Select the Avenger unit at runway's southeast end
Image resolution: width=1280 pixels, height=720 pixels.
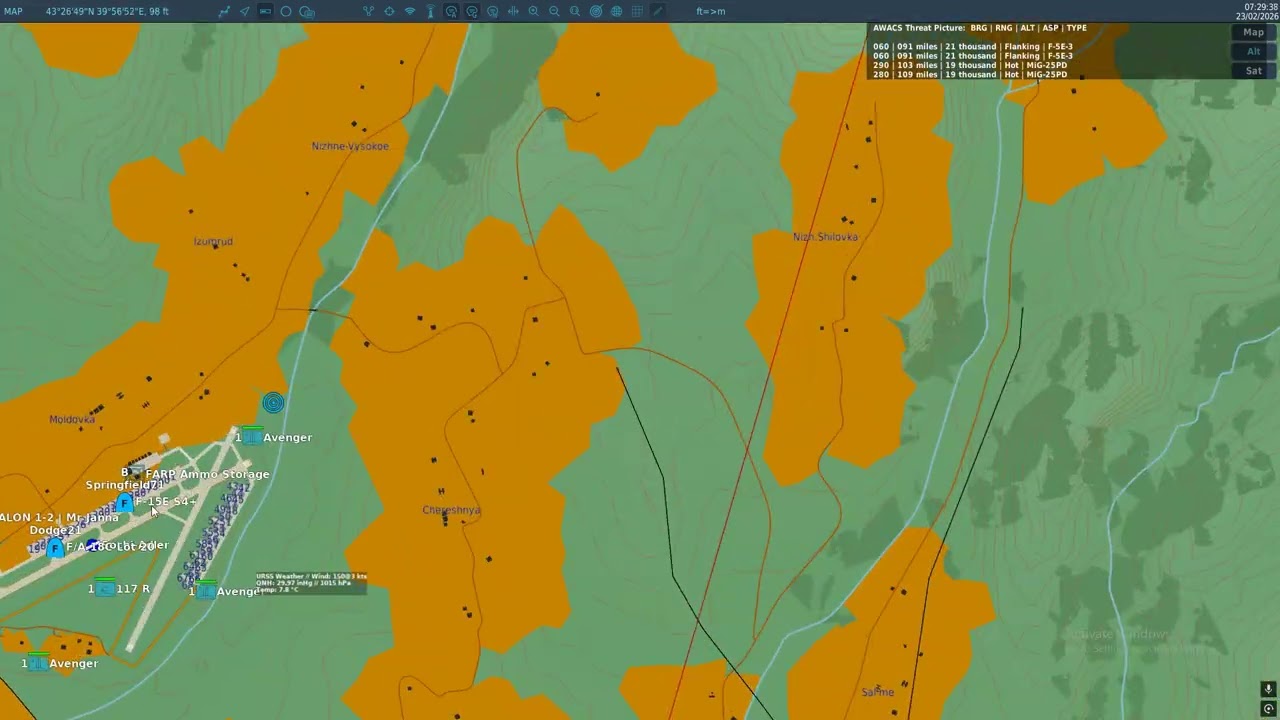coord(205,591)
